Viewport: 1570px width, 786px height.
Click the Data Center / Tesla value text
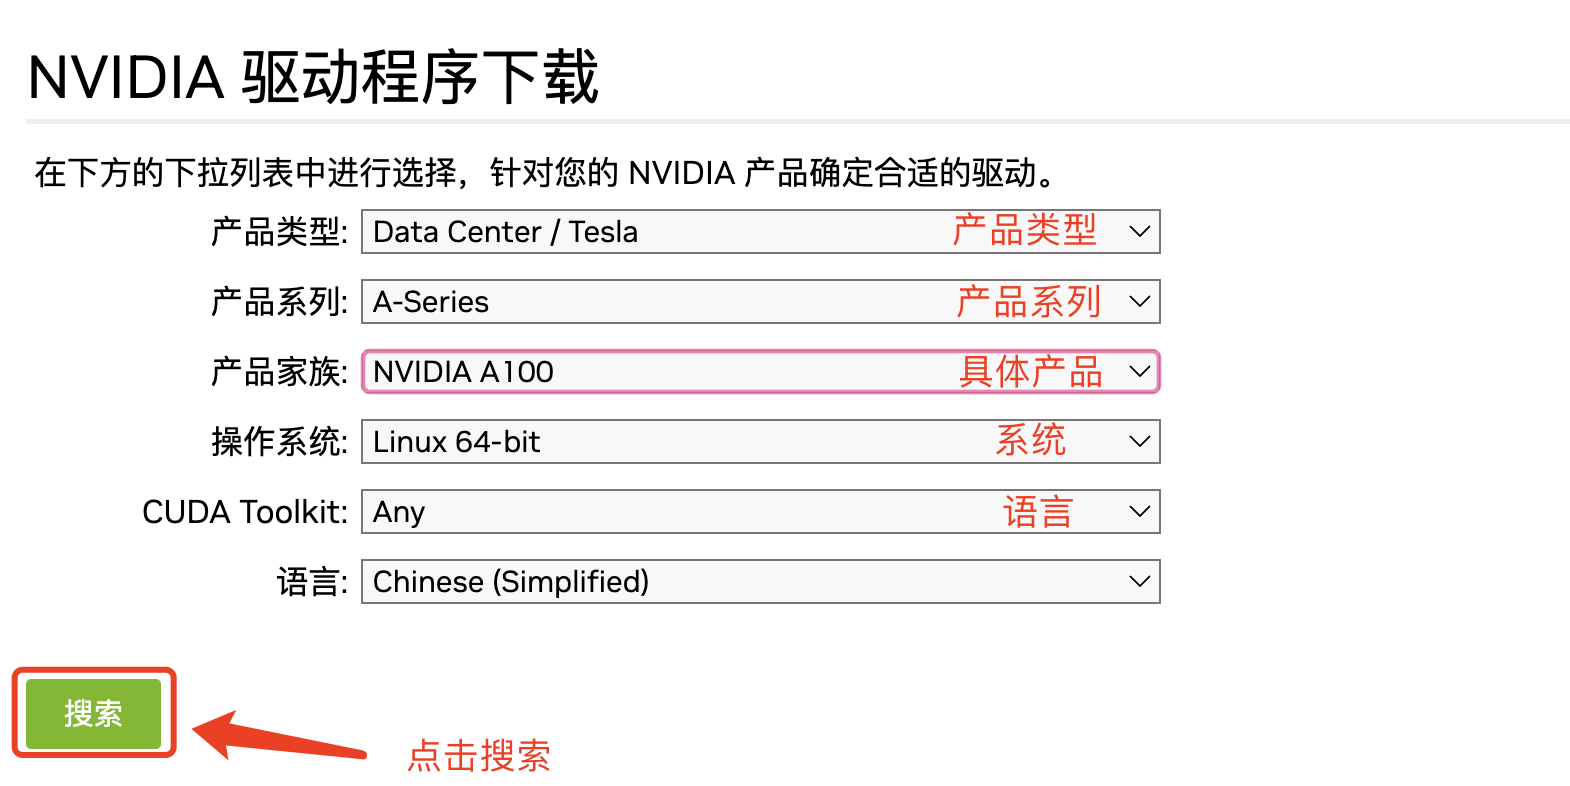503,231
